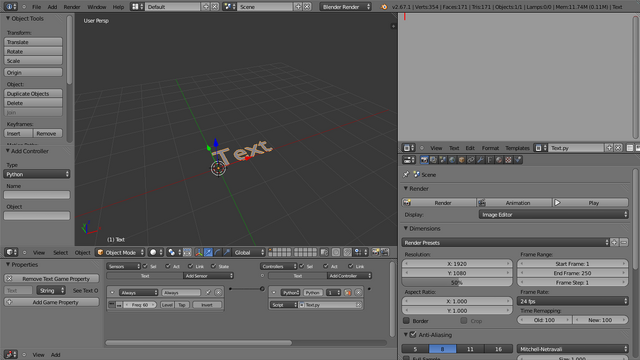This screenshot has height=360, width=640.
Task: Open the Render tab in Properties editor
Action: 424,160
